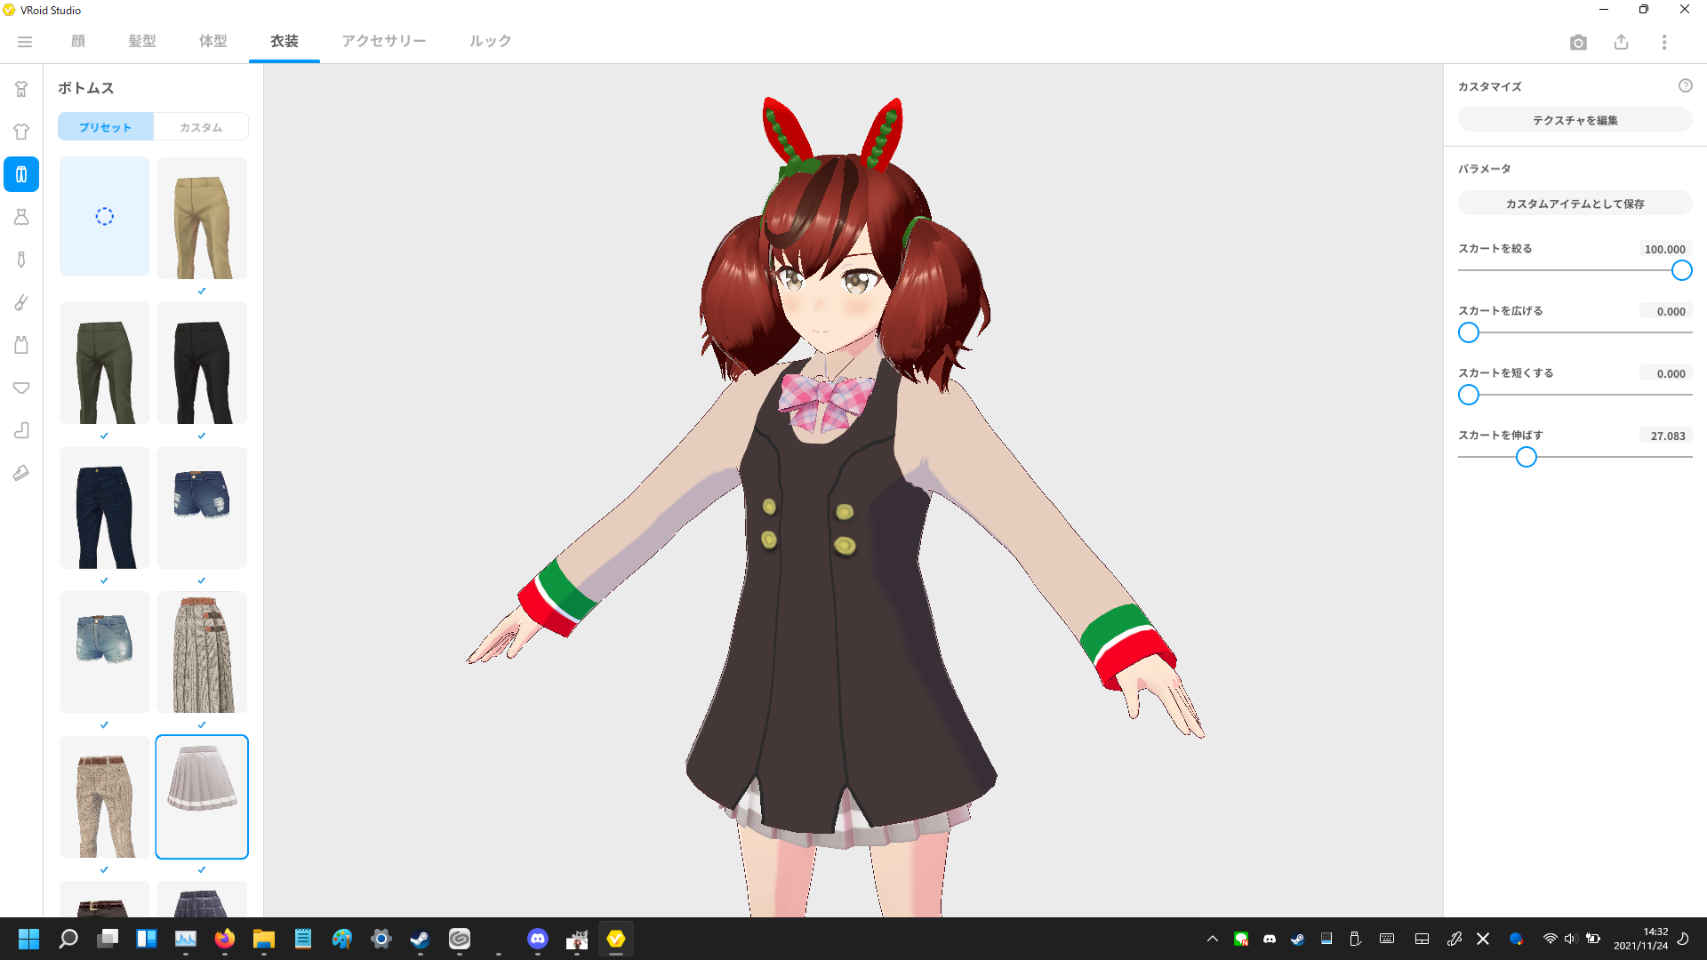Click the スカートを伸ばす slider handle
This screenshot has width=1707, height=960.
[x=1526, y=457]
